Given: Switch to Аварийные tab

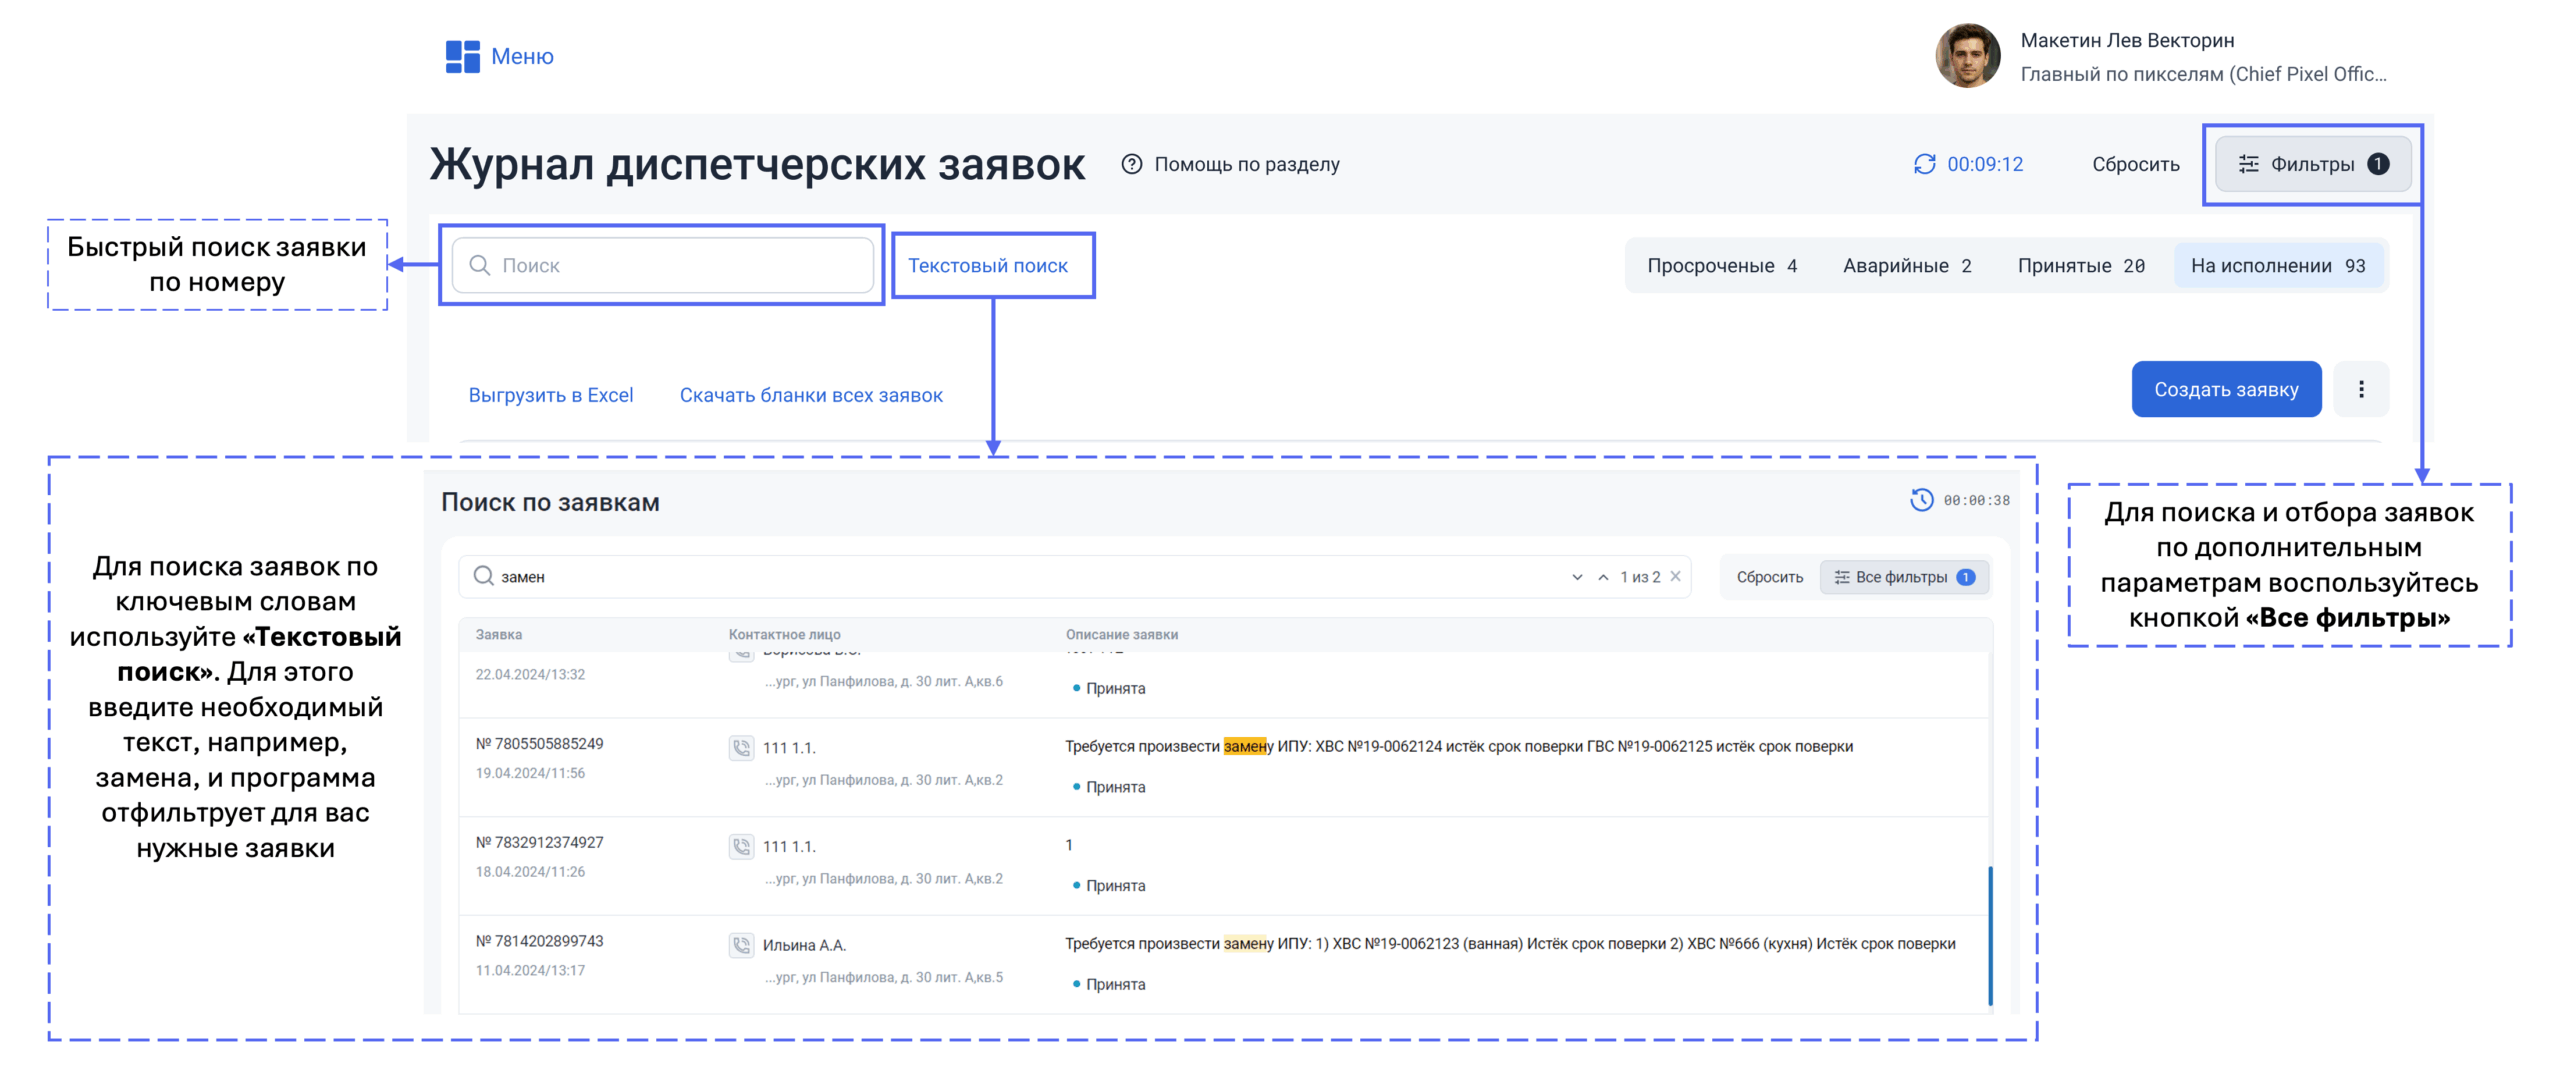Looking at the screenshot, I should click(x=1906, y=266).
